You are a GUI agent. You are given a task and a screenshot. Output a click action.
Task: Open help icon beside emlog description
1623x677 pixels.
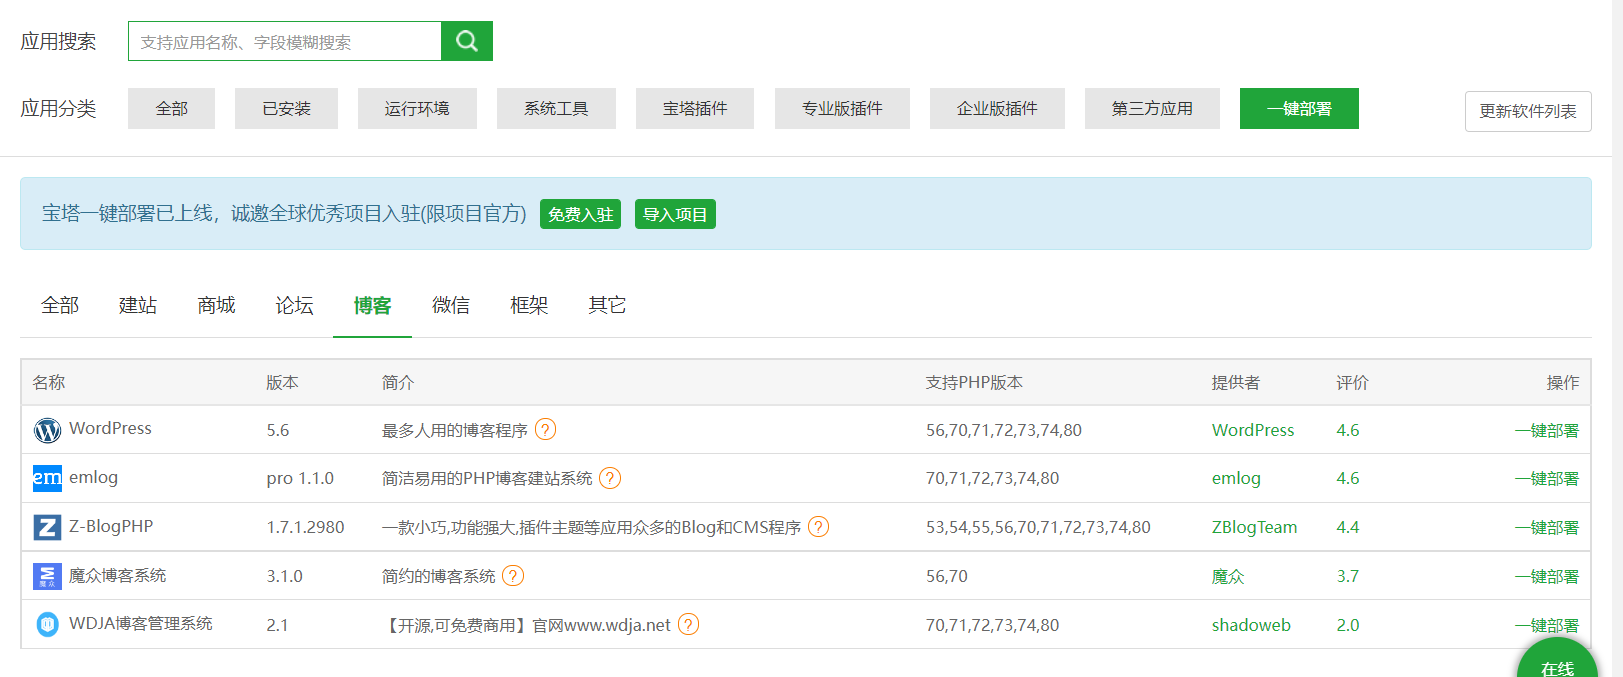610,478
